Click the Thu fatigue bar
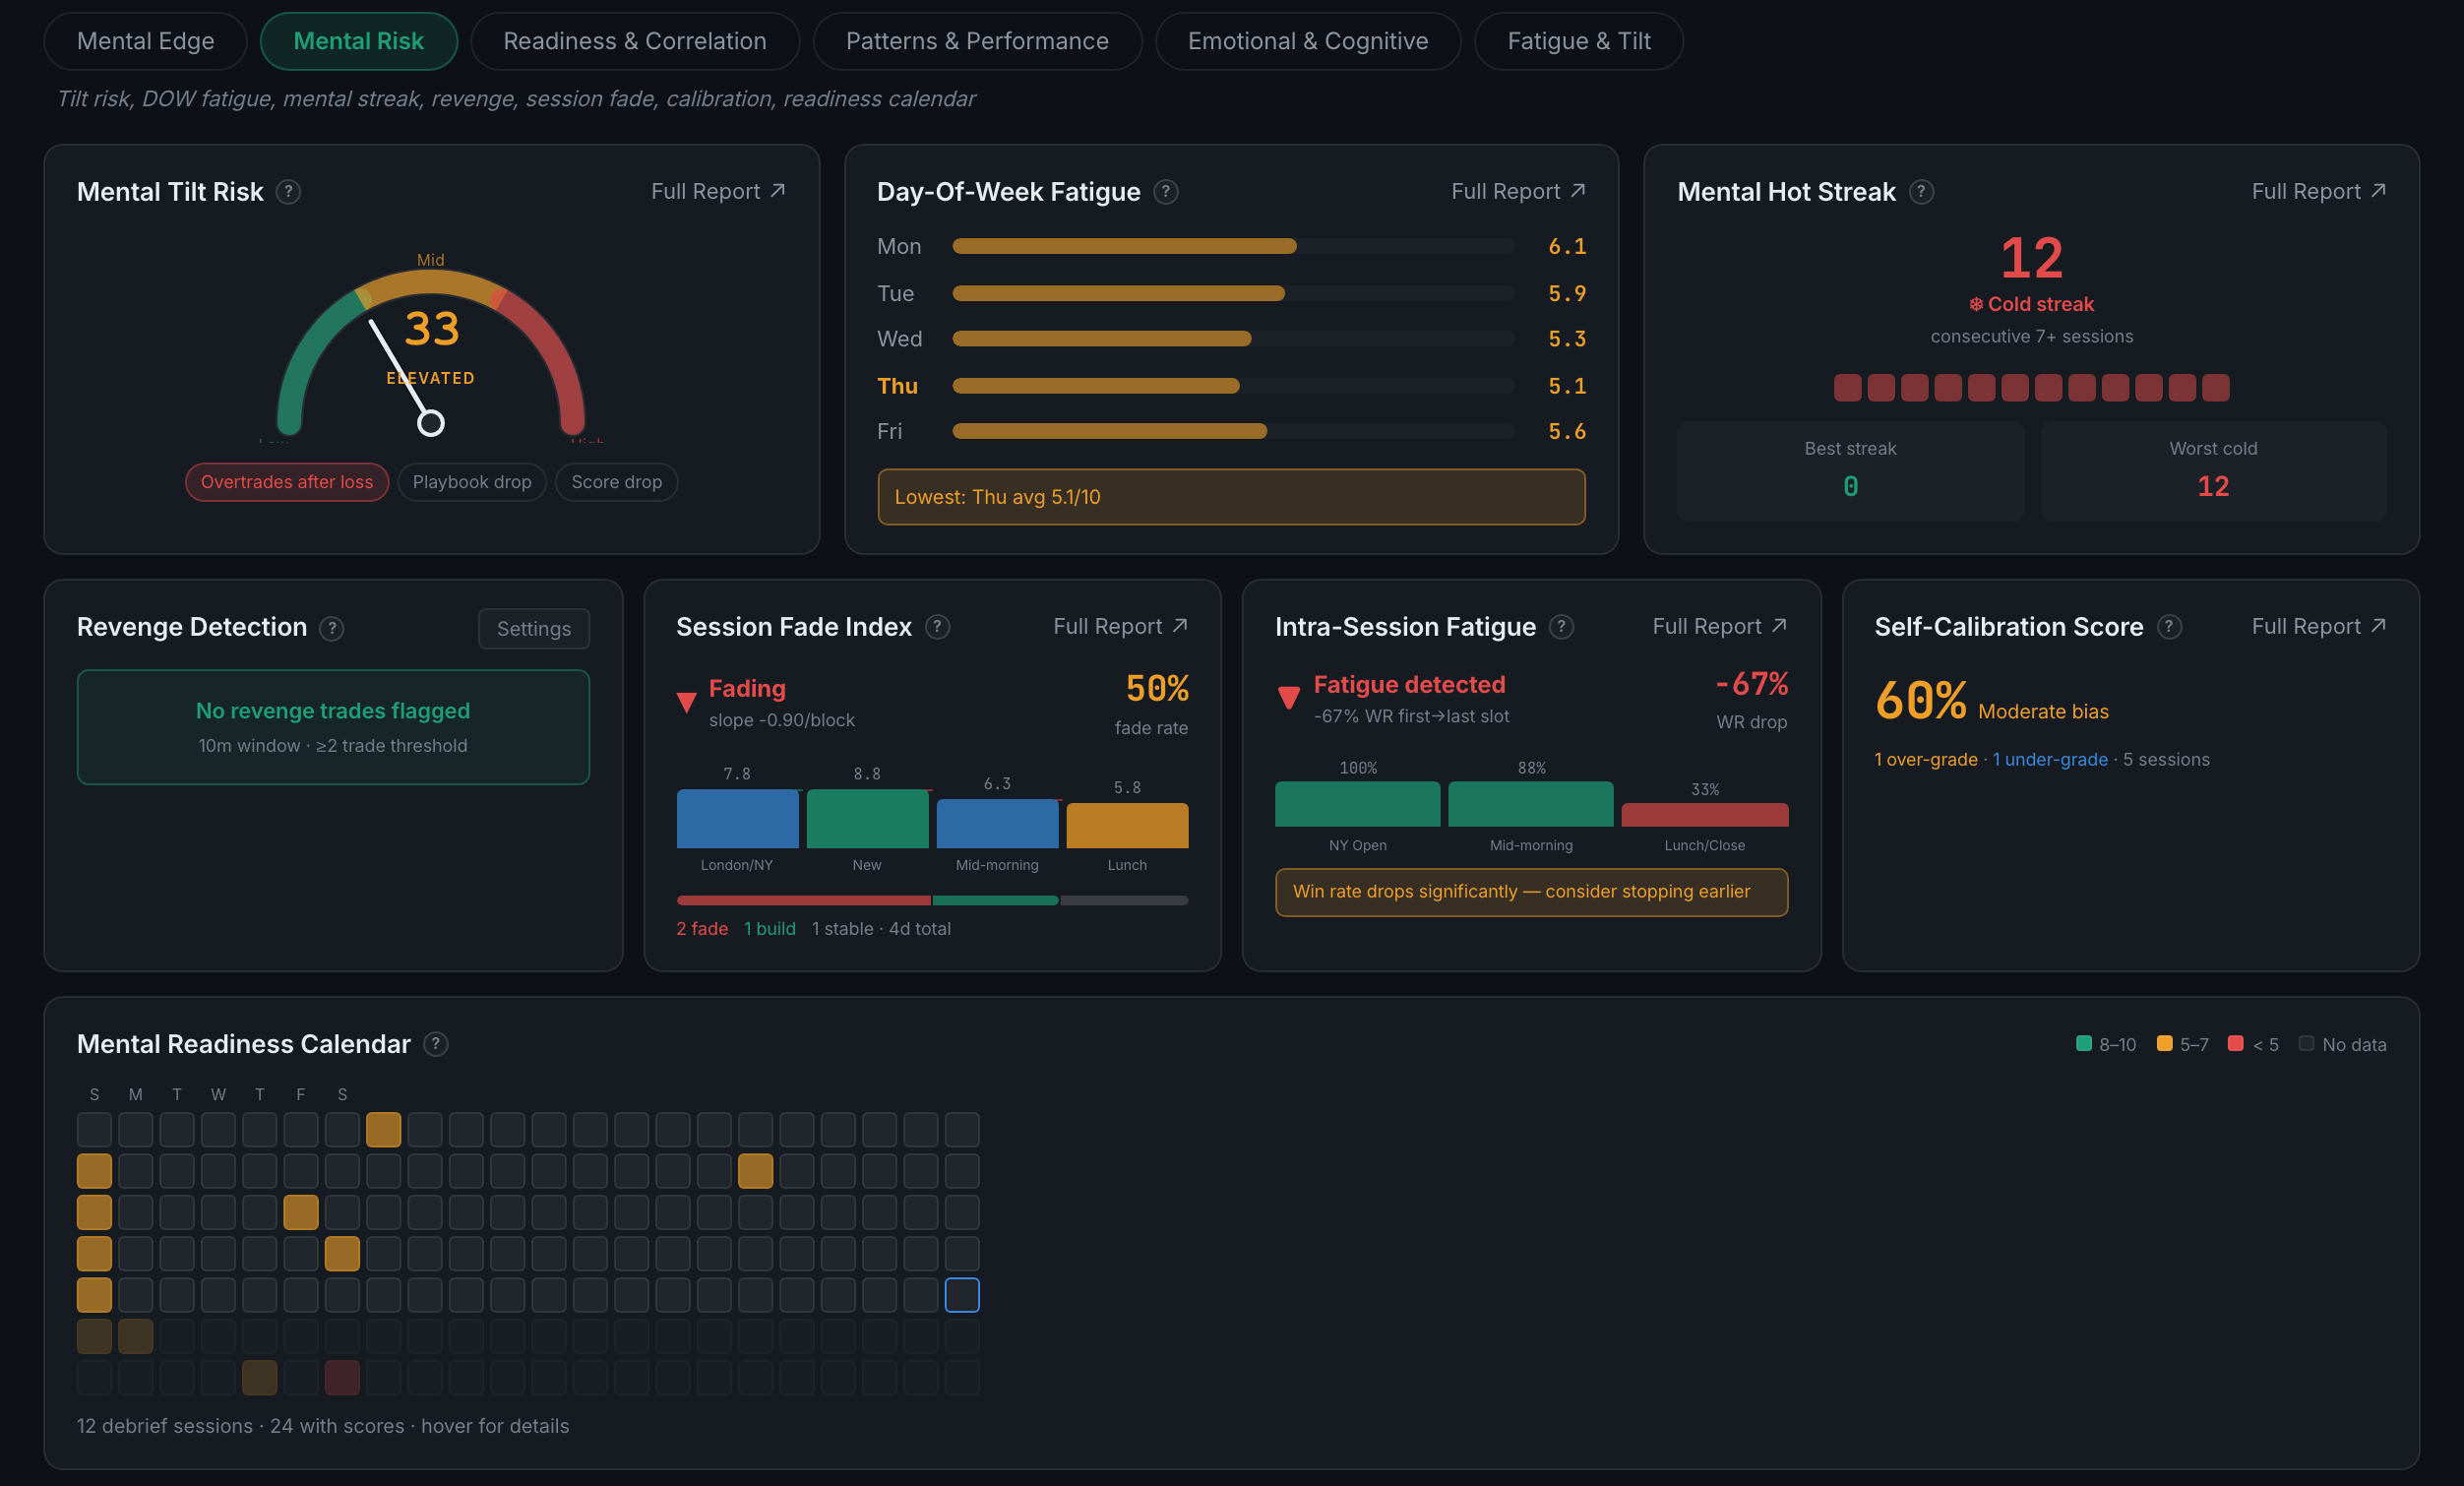2464x1486 pixels. pos(1233,386)
